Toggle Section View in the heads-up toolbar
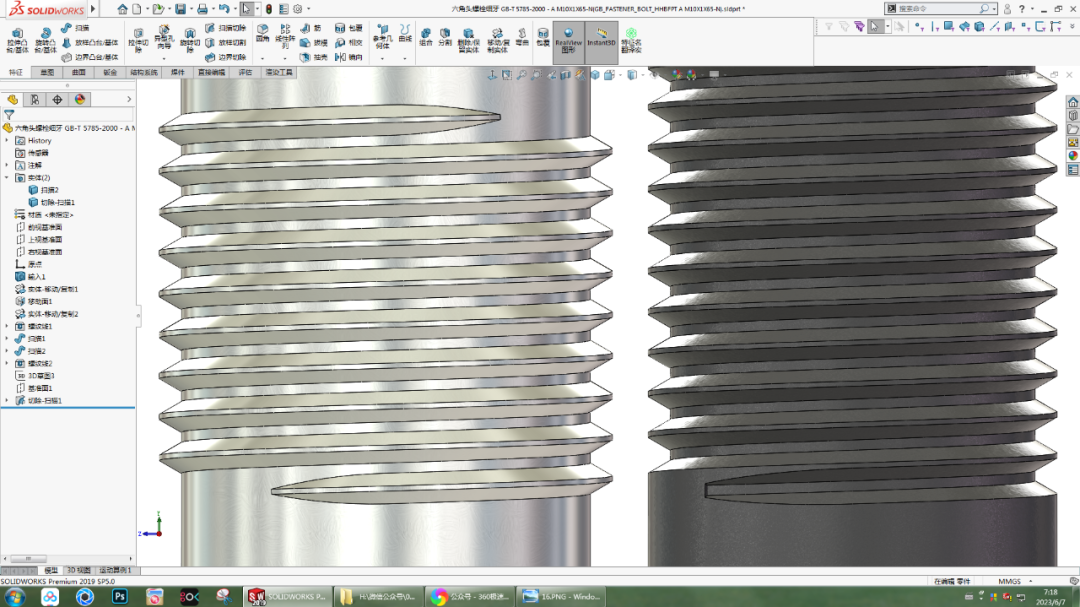This screenshot has height=607, width=1080. pyautogui.click(x=565, y=74)
